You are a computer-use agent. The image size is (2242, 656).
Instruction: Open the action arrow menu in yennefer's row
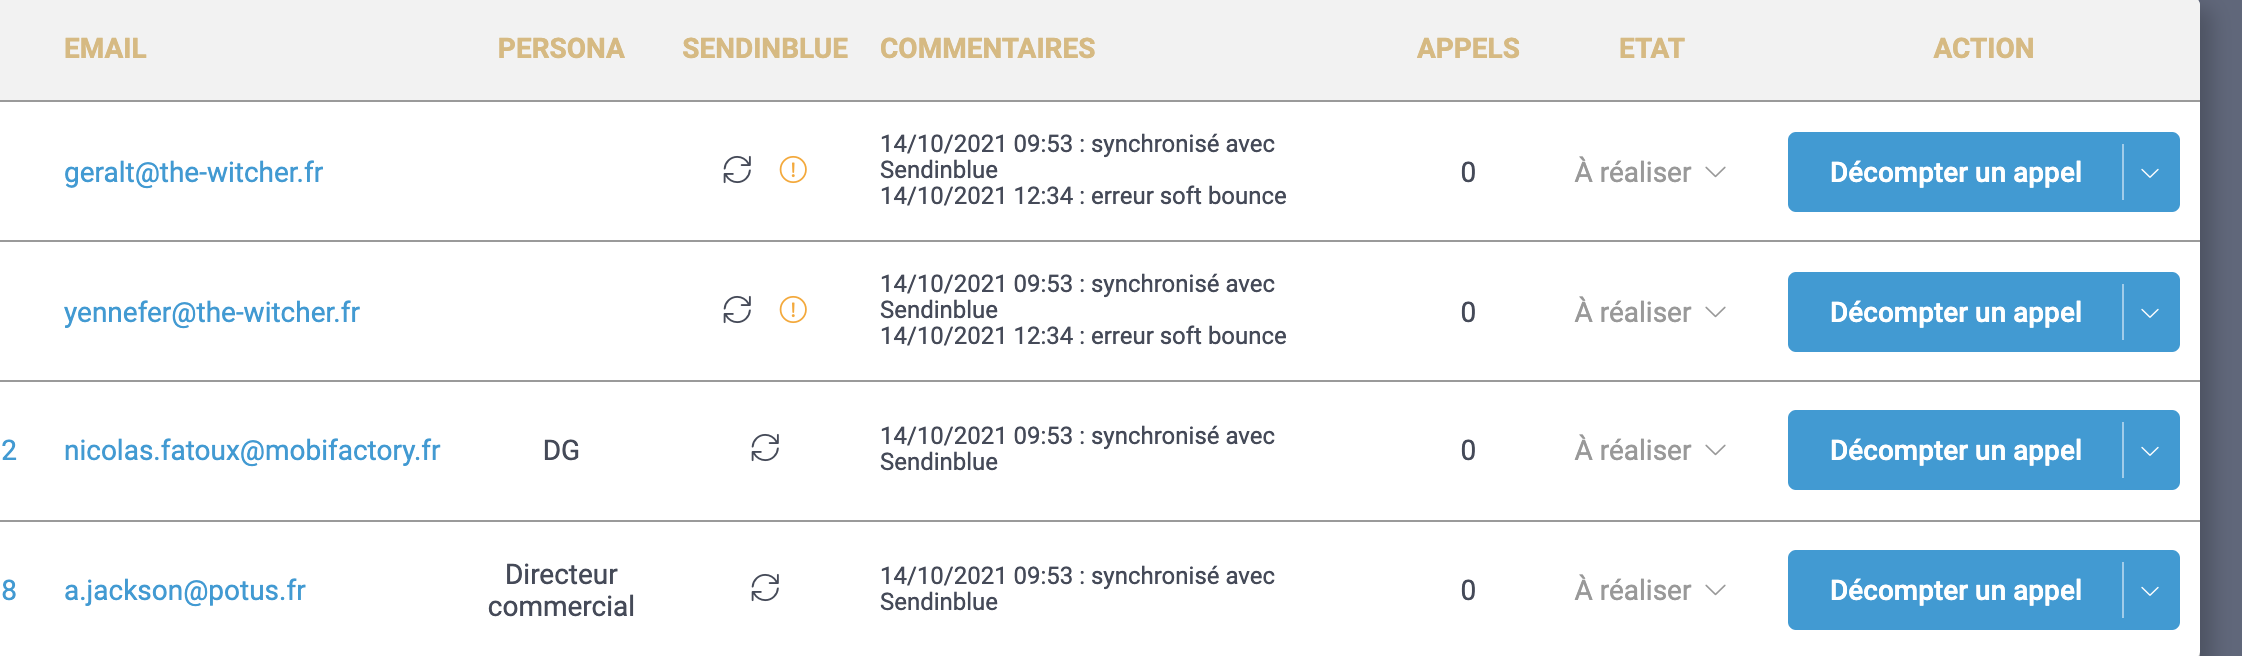[2150, 312]
